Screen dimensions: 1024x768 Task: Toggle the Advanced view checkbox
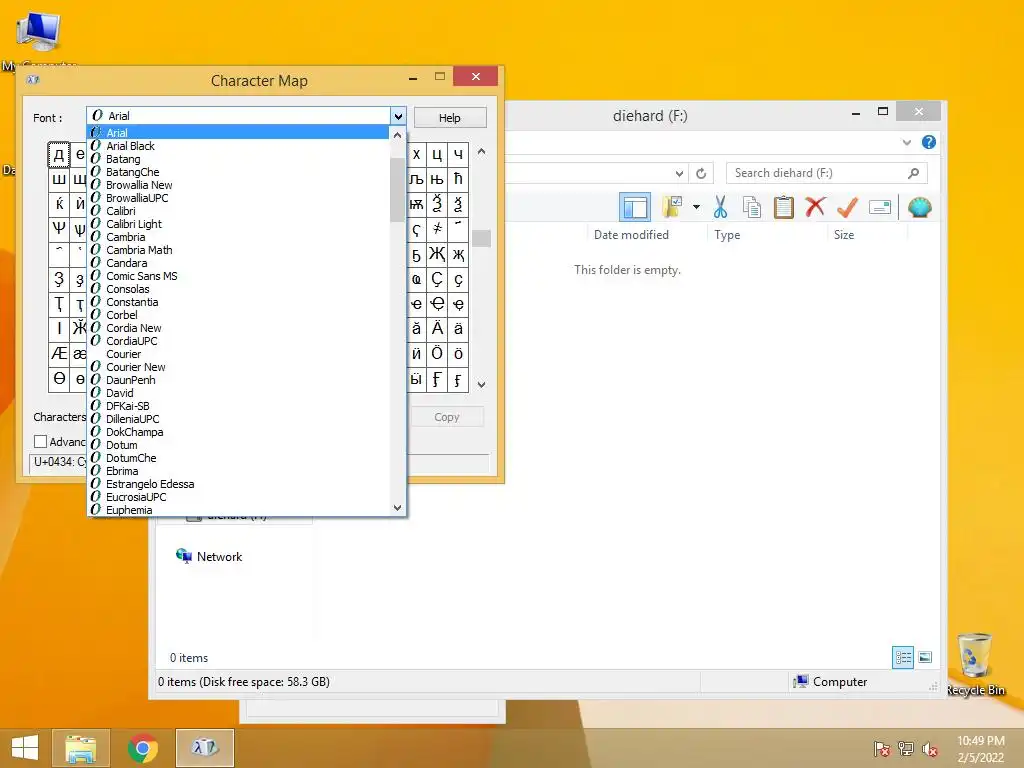(40, 441)
